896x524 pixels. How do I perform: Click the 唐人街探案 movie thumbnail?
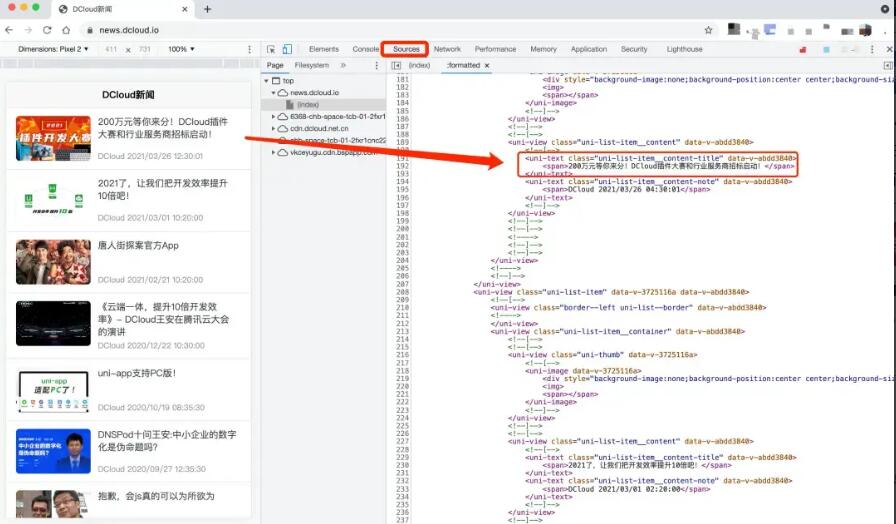pyautogui.click(x=53, y=262)
